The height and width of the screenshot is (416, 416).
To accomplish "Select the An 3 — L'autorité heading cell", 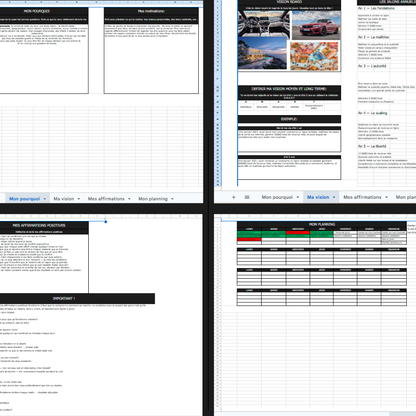I will (372, 66).
